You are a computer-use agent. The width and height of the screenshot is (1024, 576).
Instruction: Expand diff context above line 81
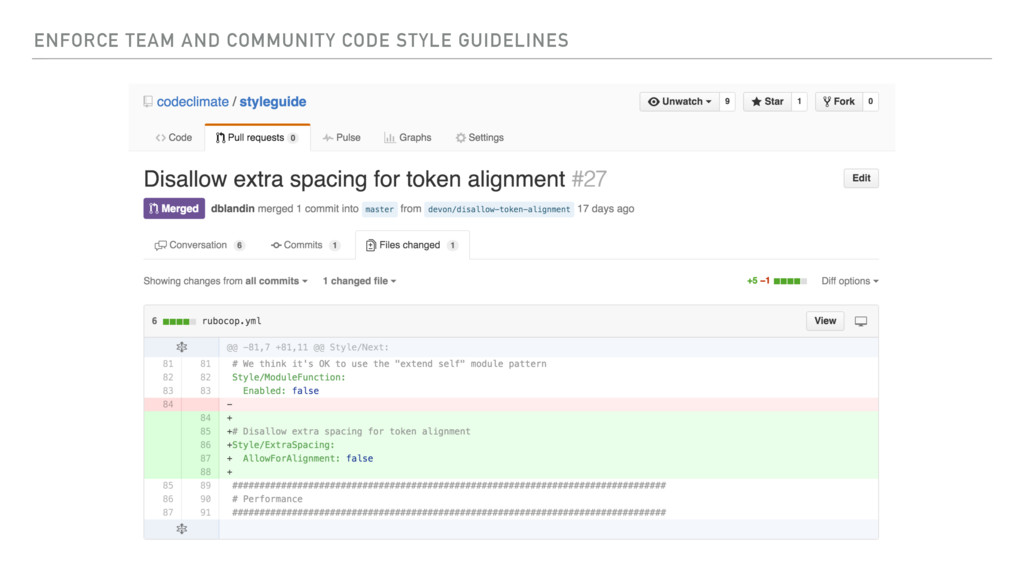[182, 347]
